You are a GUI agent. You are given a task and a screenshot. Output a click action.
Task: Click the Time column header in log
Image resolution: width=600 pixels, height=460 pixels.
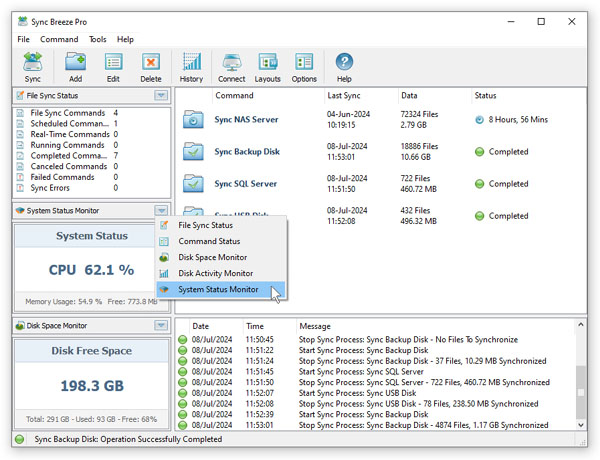click(x=269, y=326)
